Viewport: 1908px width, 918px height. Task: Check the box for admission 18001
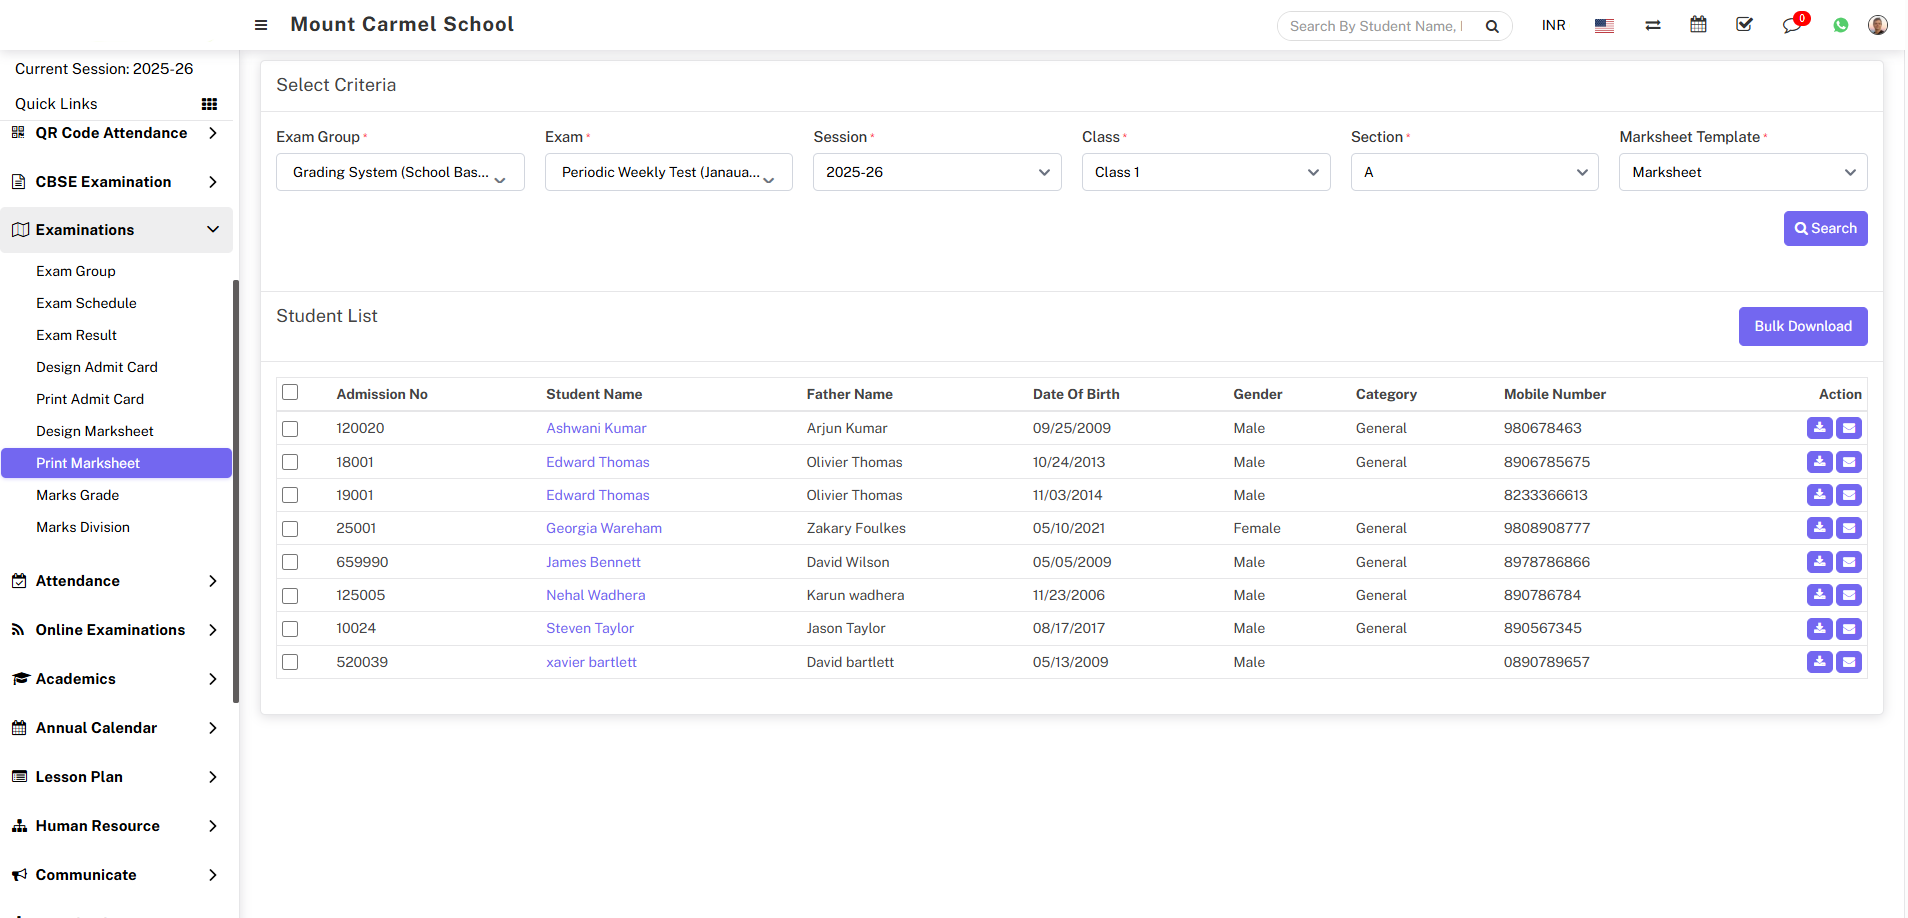click(x=290, y=462)
